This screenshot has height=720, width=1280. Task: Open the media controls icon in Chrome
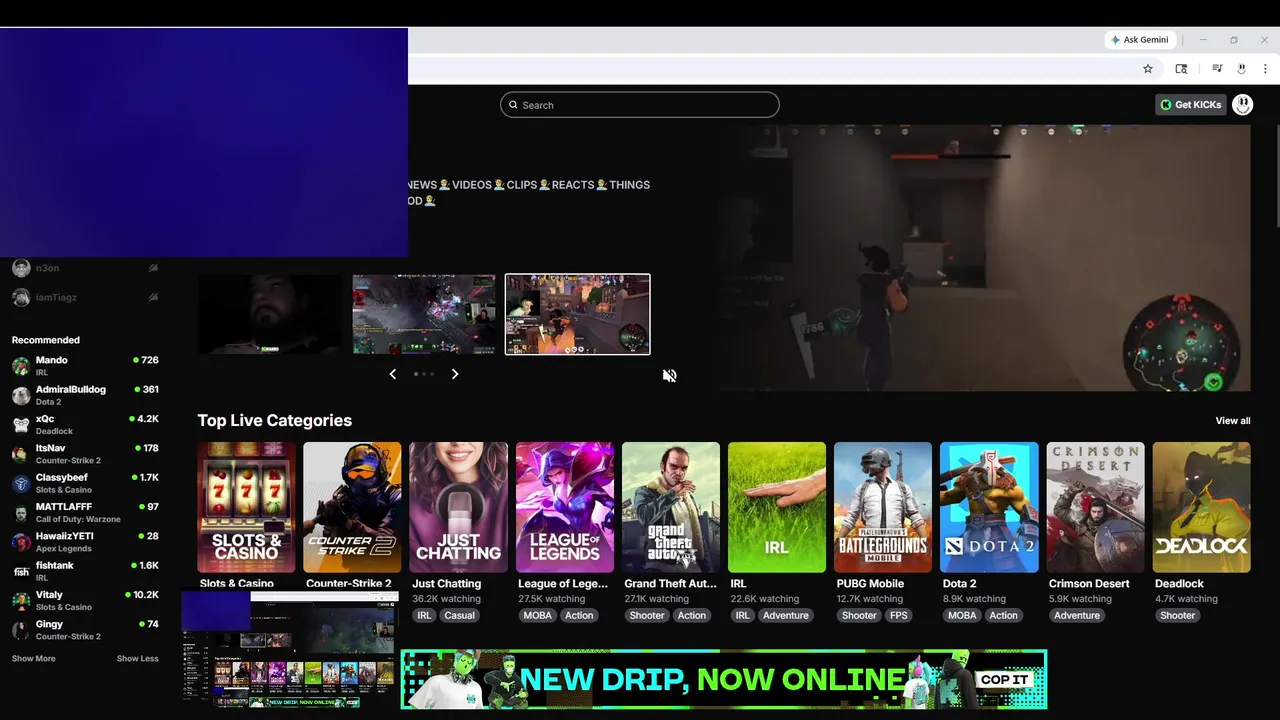point(1217,69)
